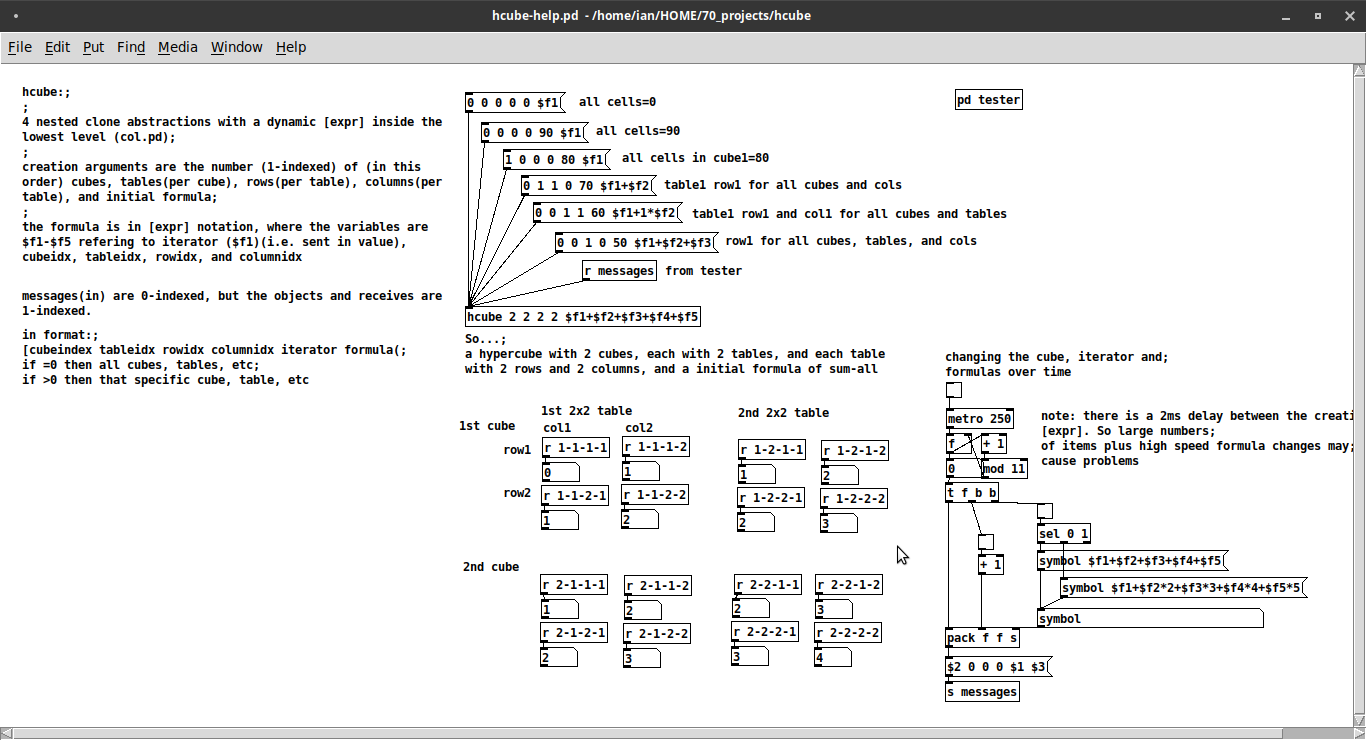Select the 'r 2-2-1-1' receive object
The height and width of the screenshot is (740, 1366).
pos(768,585)
